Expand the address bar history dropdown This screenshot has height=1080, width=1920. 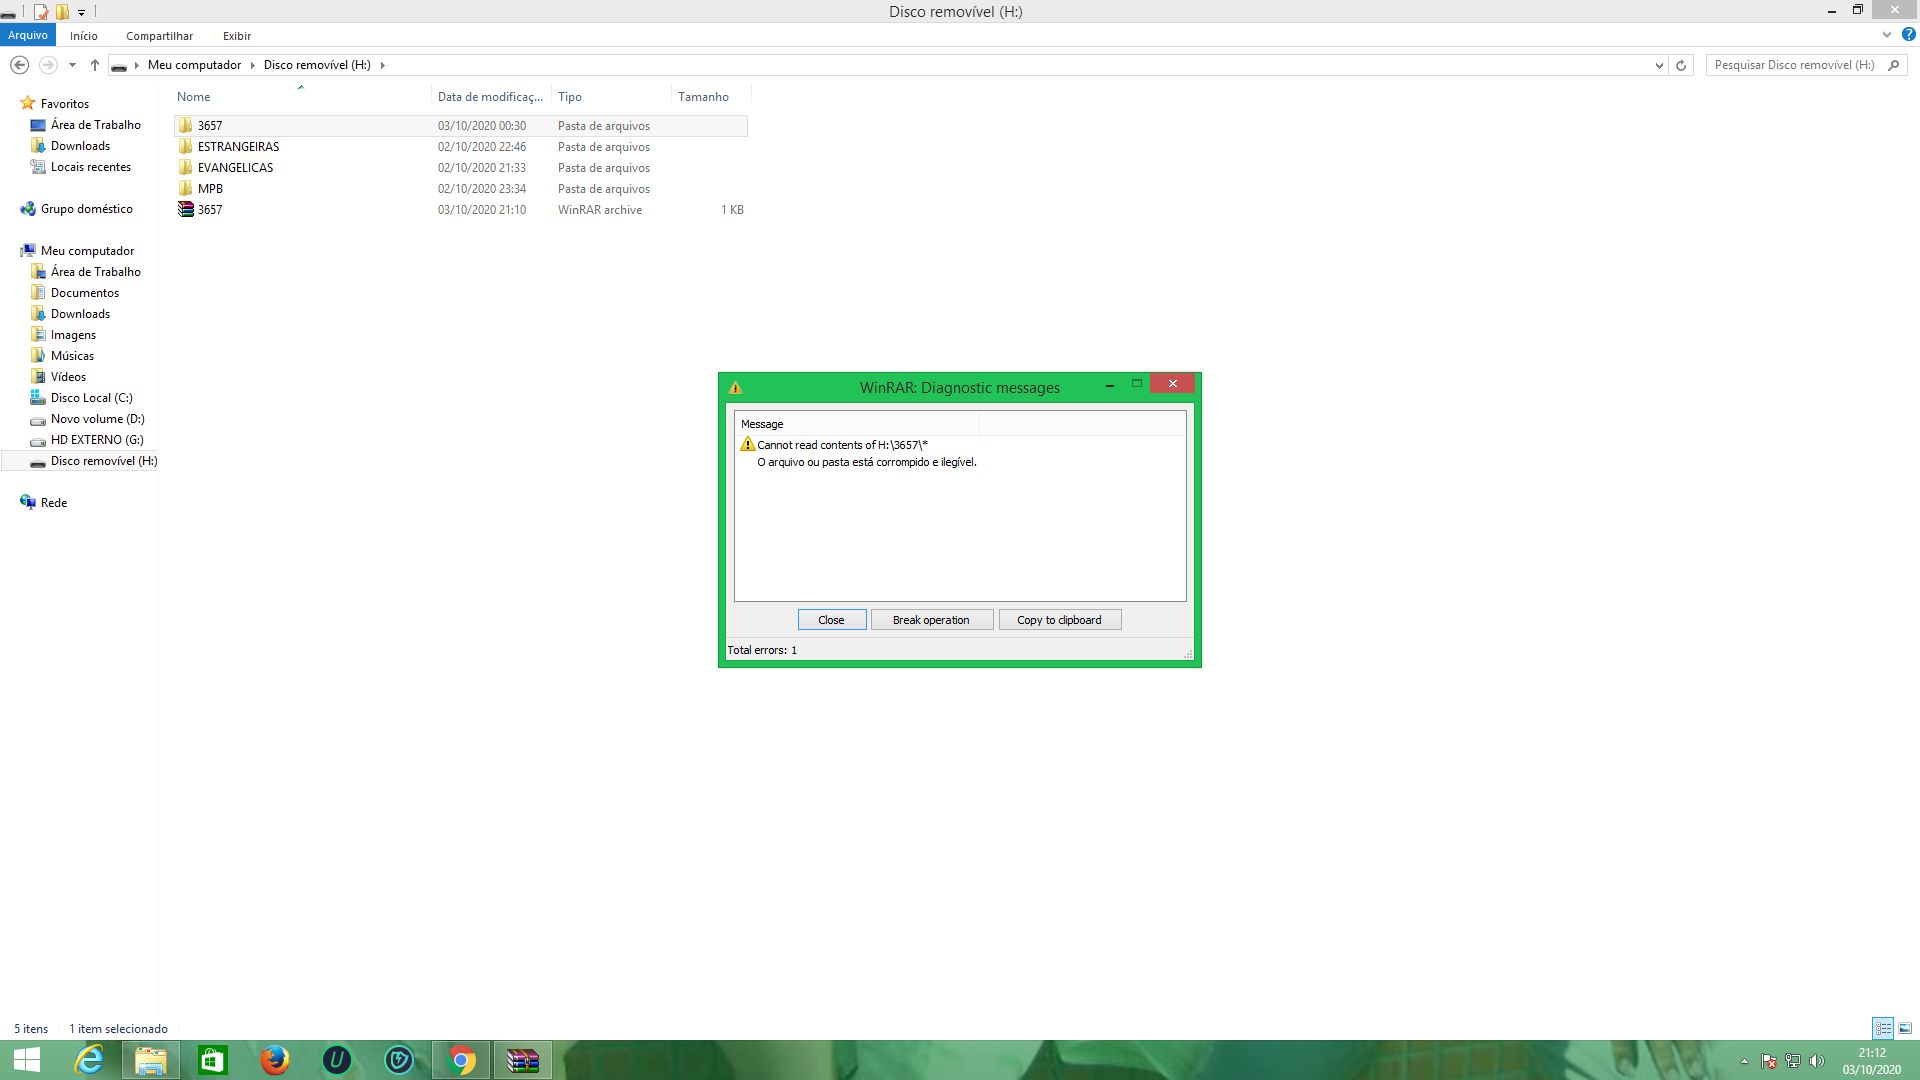point(1659,65)
